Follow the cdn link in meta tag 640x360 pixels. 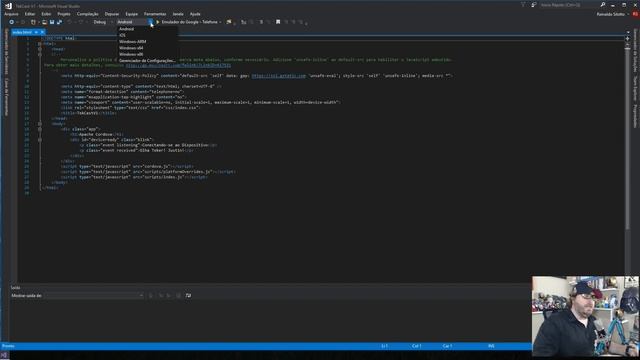click(278, 76)
